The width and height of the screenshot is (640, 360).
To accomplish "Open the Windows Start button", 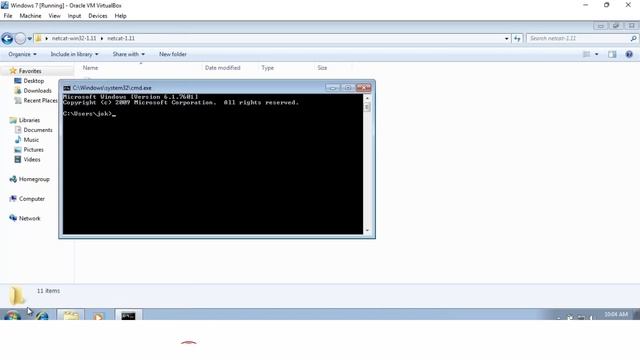I will click(x=12, y=316).
